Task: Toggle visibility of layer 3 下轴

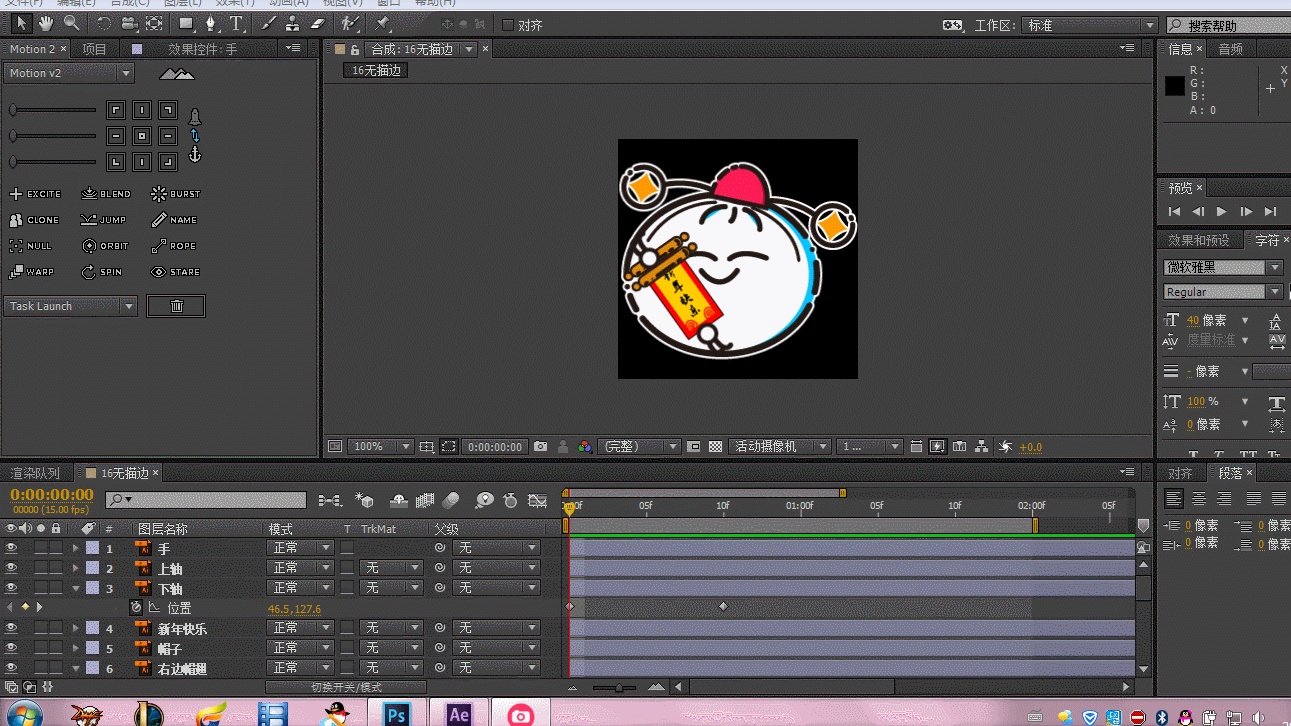Action: point(11,588)
